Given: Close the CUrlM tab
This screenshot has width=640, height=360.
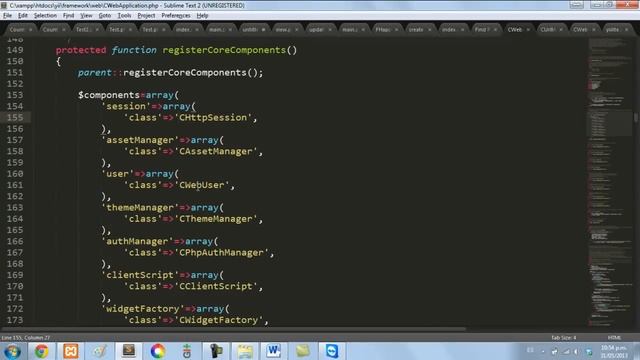Looking at the screenshot, I should [x=561, y=30].
